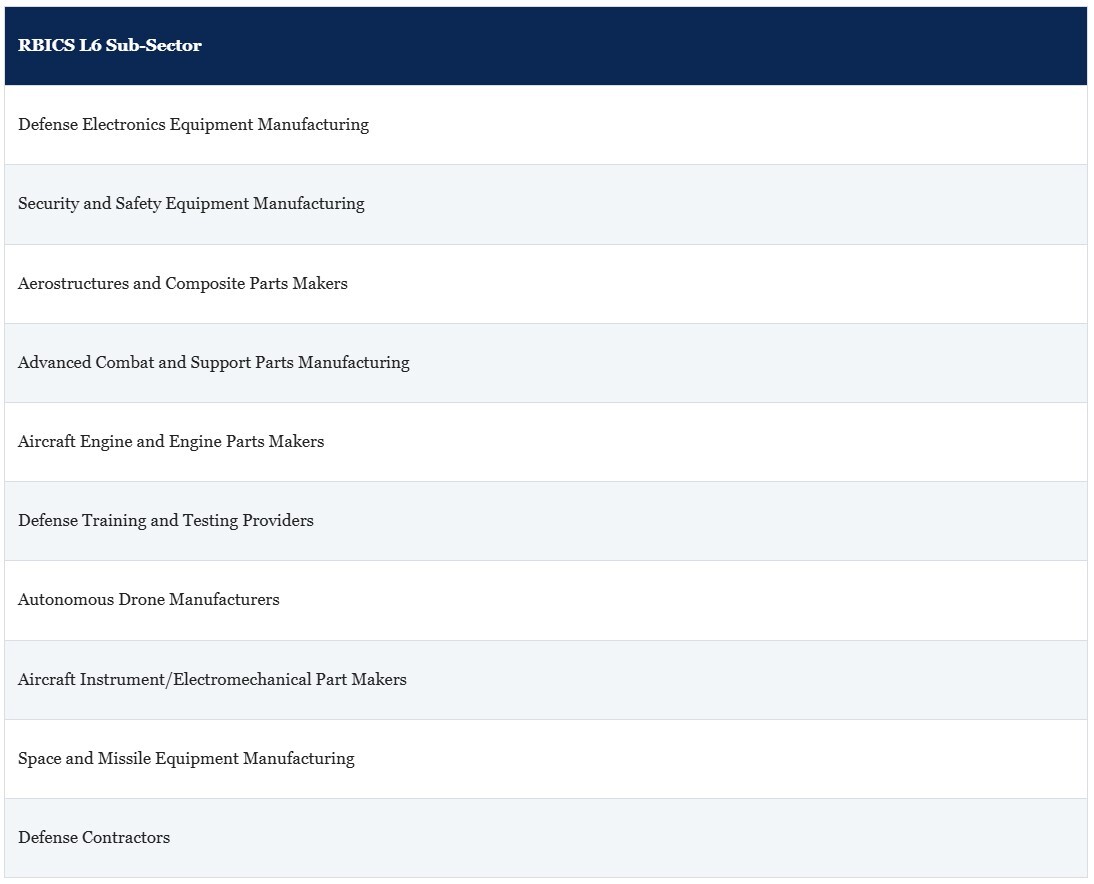Click the Aircraft Engine and Engine Parts Makers row
Viewport: 1094px width, 884px height.
coord(546,442)
